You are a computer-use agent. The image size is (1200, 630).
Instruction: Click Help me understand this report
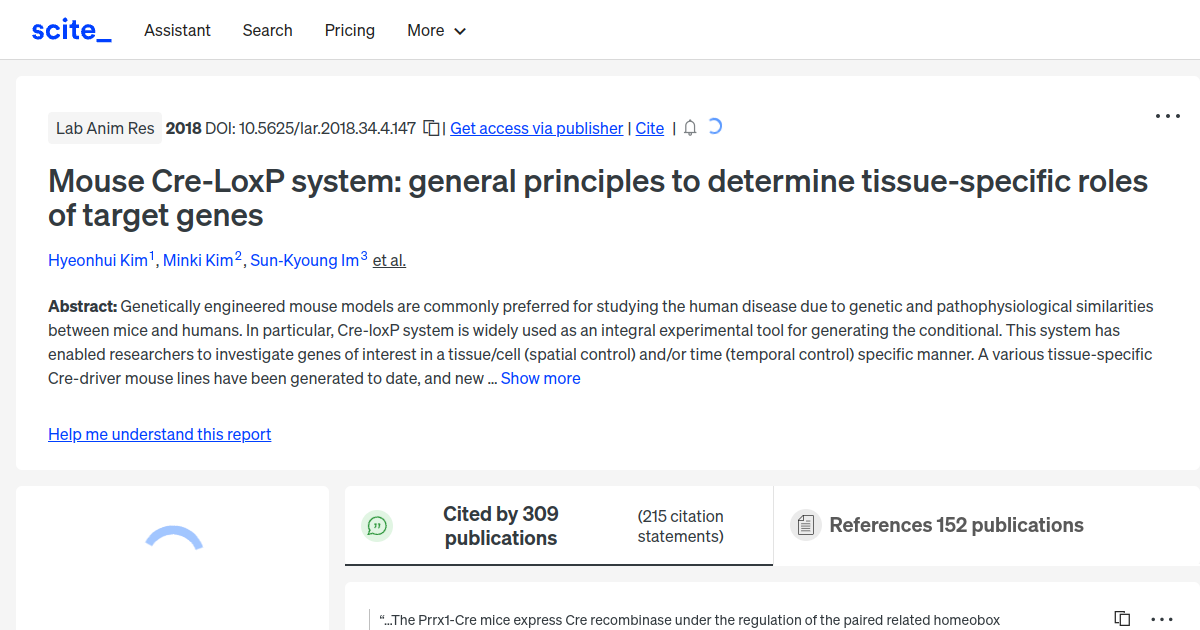pos(159,434)
